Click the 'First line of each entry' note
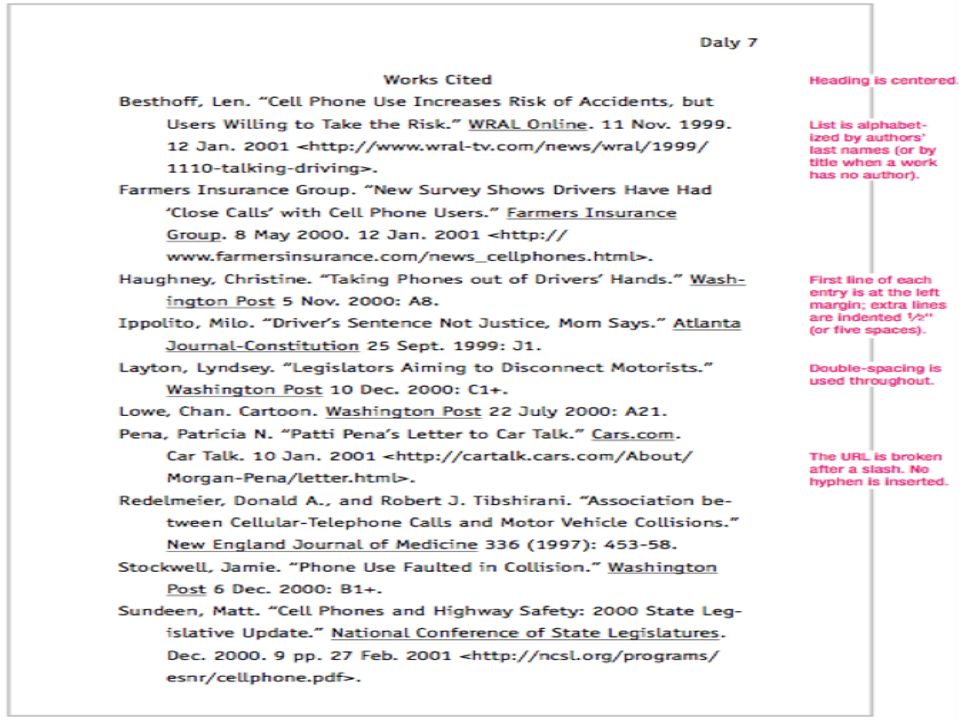960x720 pixels. point(877,305)
